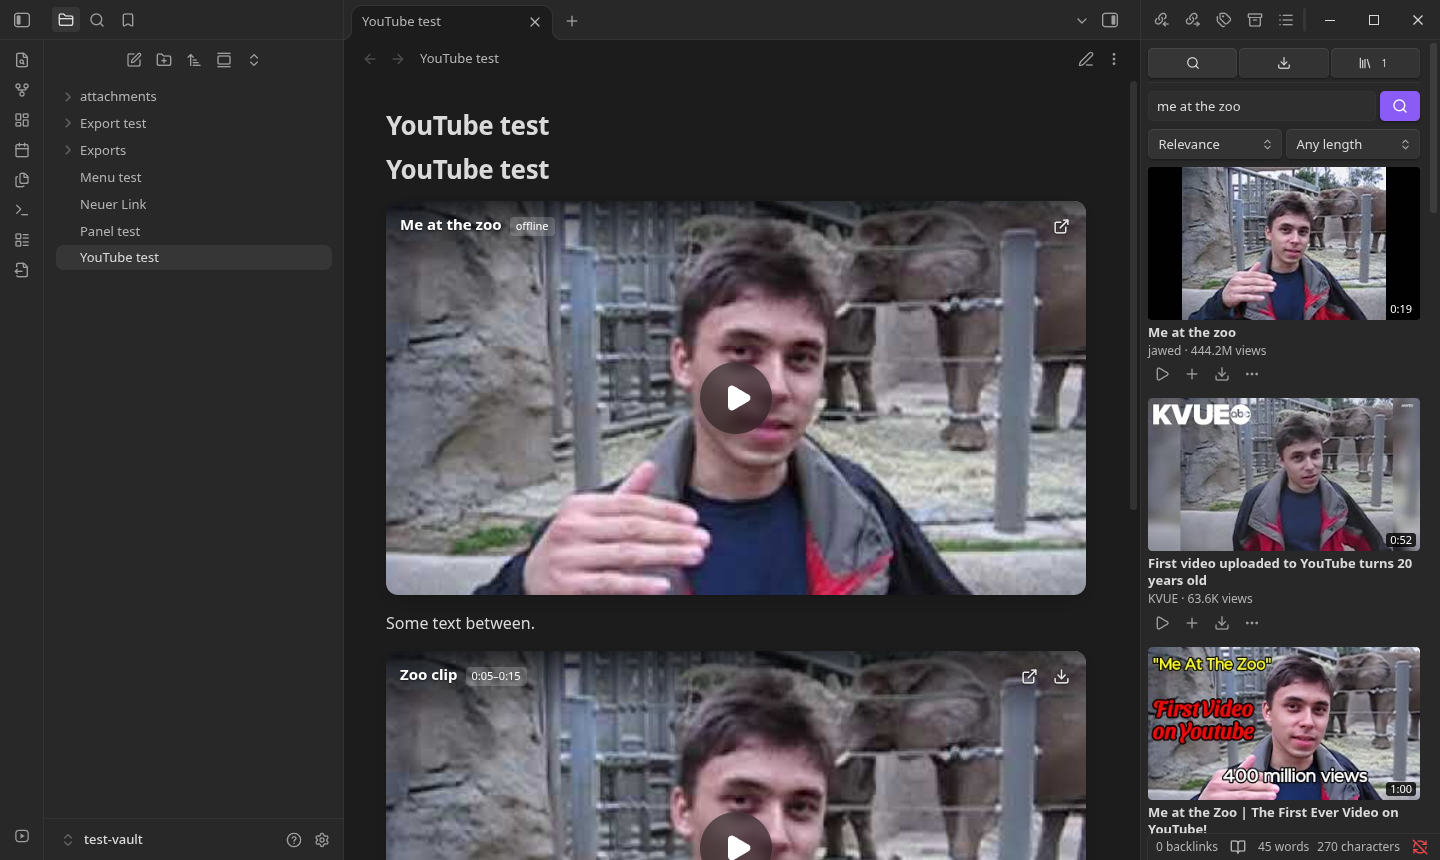Open the outgoing links sidebar tab
The height and width of the screenshot is (860, 1440).
click(x=1193, y=20)
